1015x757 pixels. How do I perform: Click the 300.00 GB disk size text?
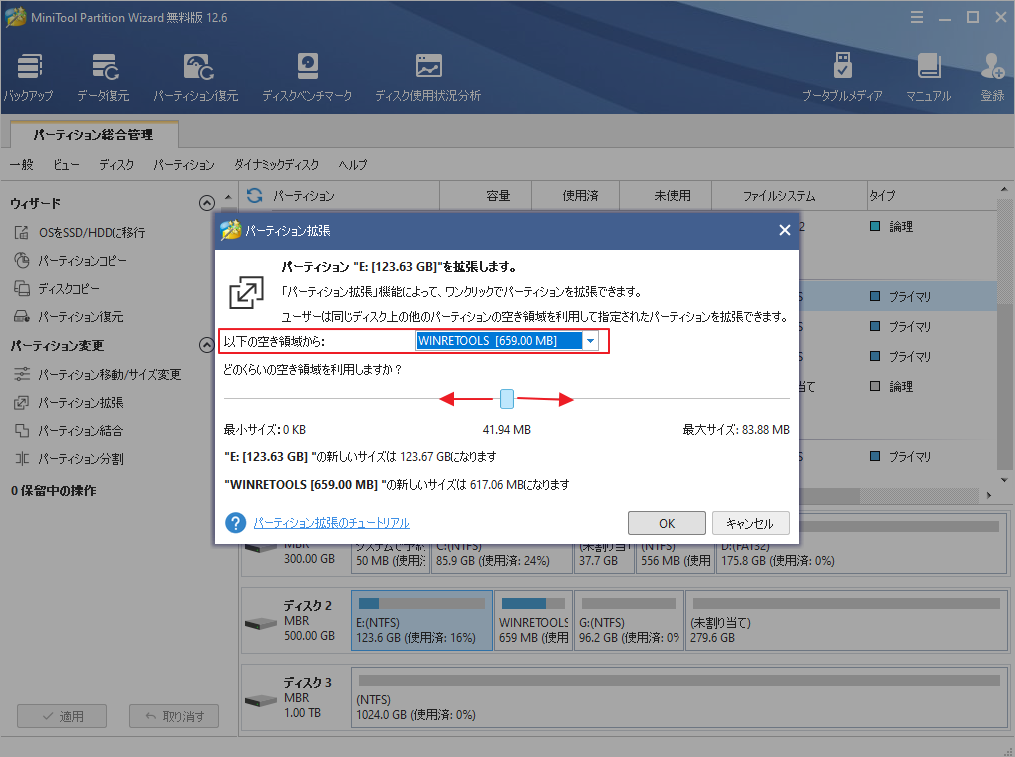[309, 558]
